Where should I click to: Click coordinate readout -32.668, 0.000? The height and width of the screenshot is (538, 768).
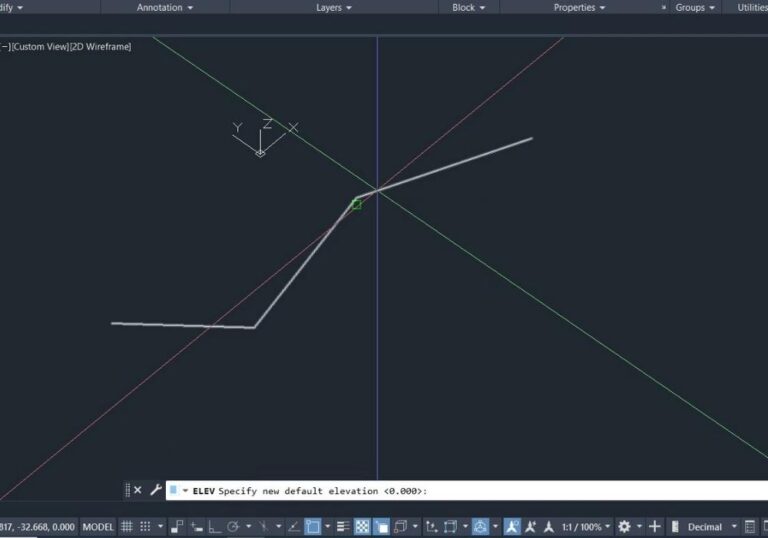click(x=37, y=527)
